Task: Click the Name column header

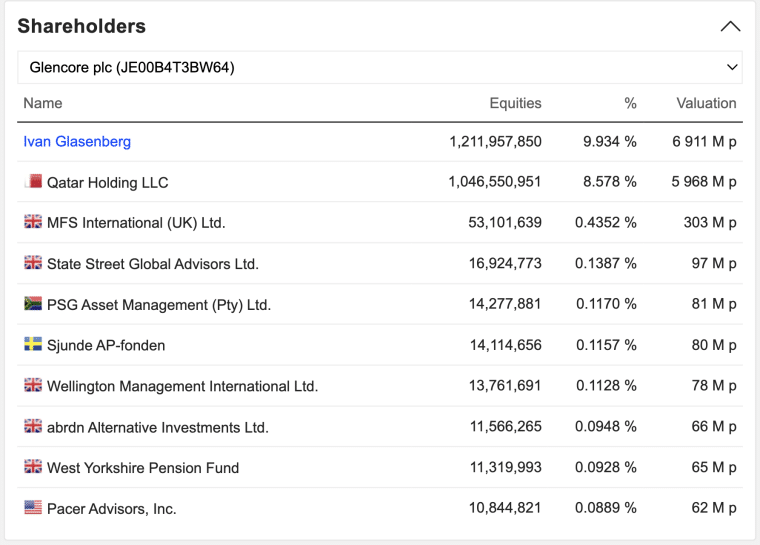Action: (43, 103)
